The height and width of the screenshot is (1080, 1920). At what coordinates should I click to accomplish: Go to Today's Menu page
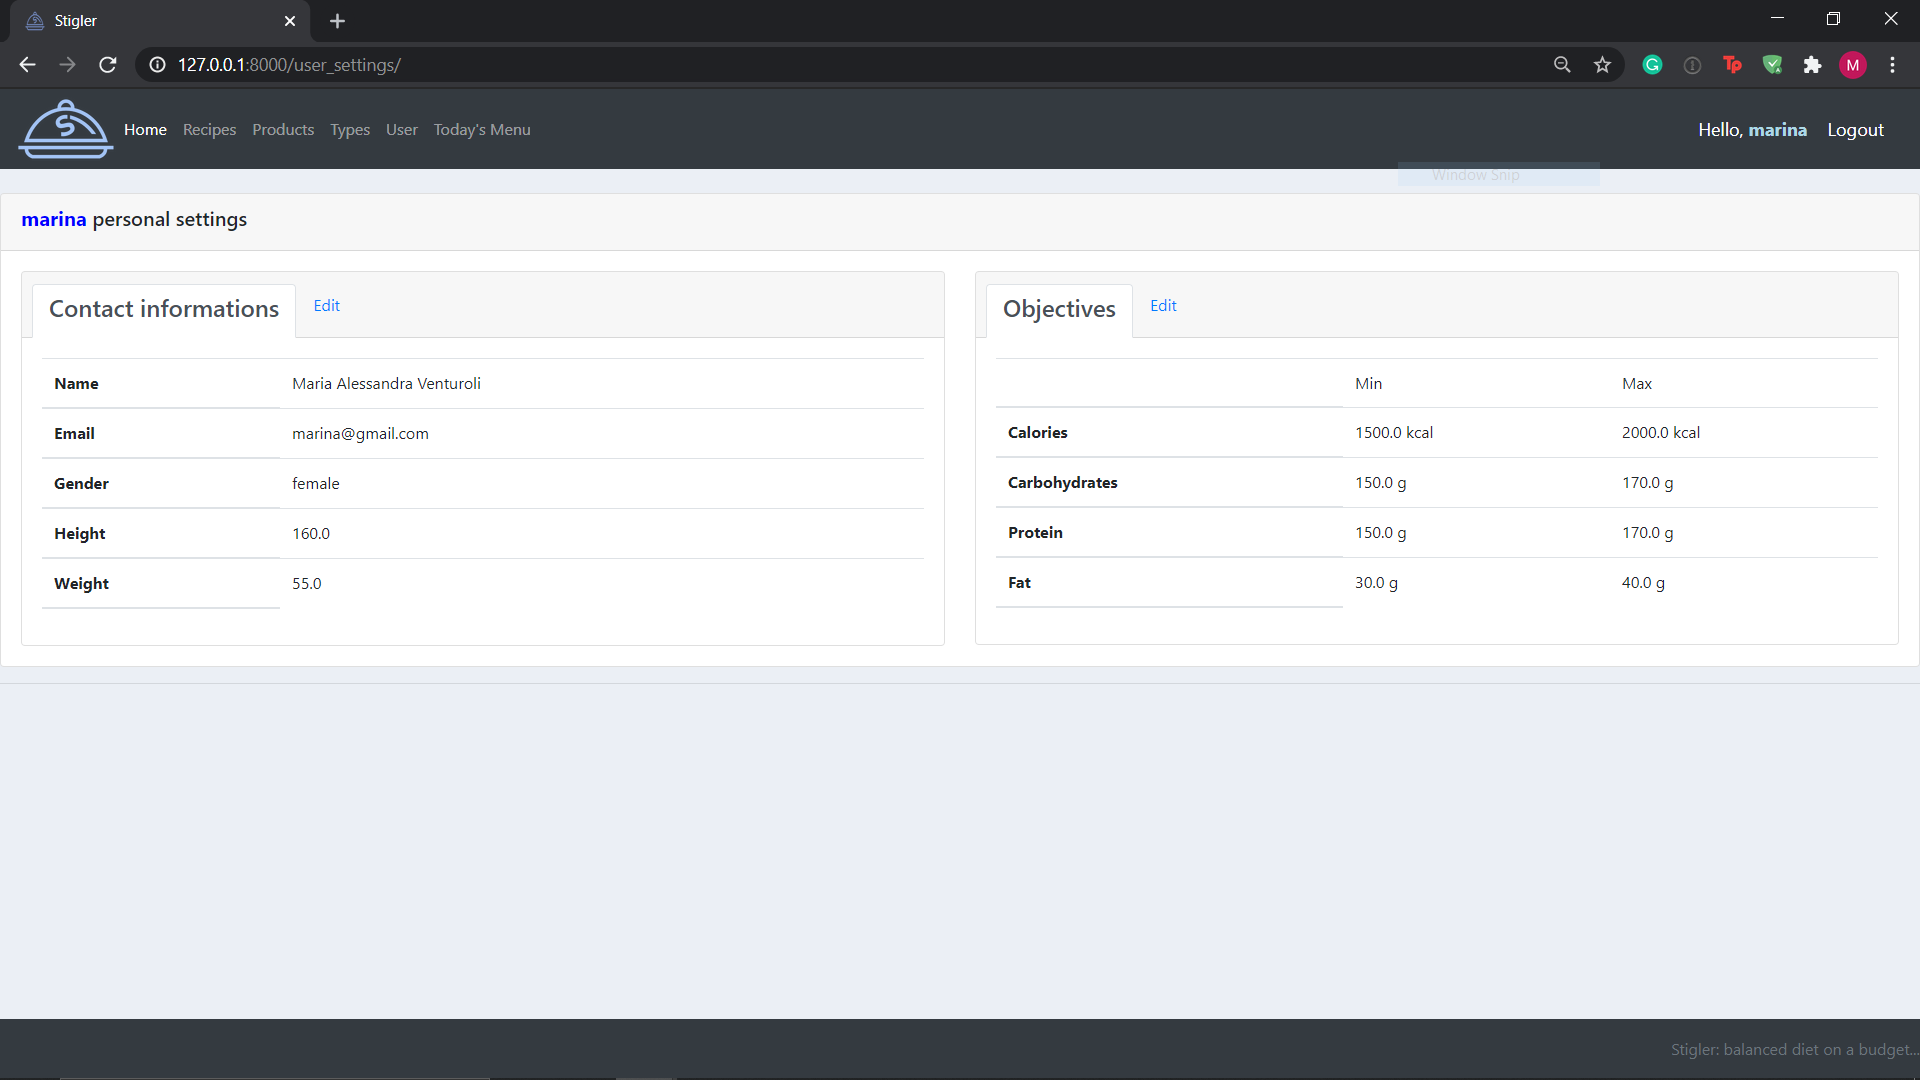point(481,130)
